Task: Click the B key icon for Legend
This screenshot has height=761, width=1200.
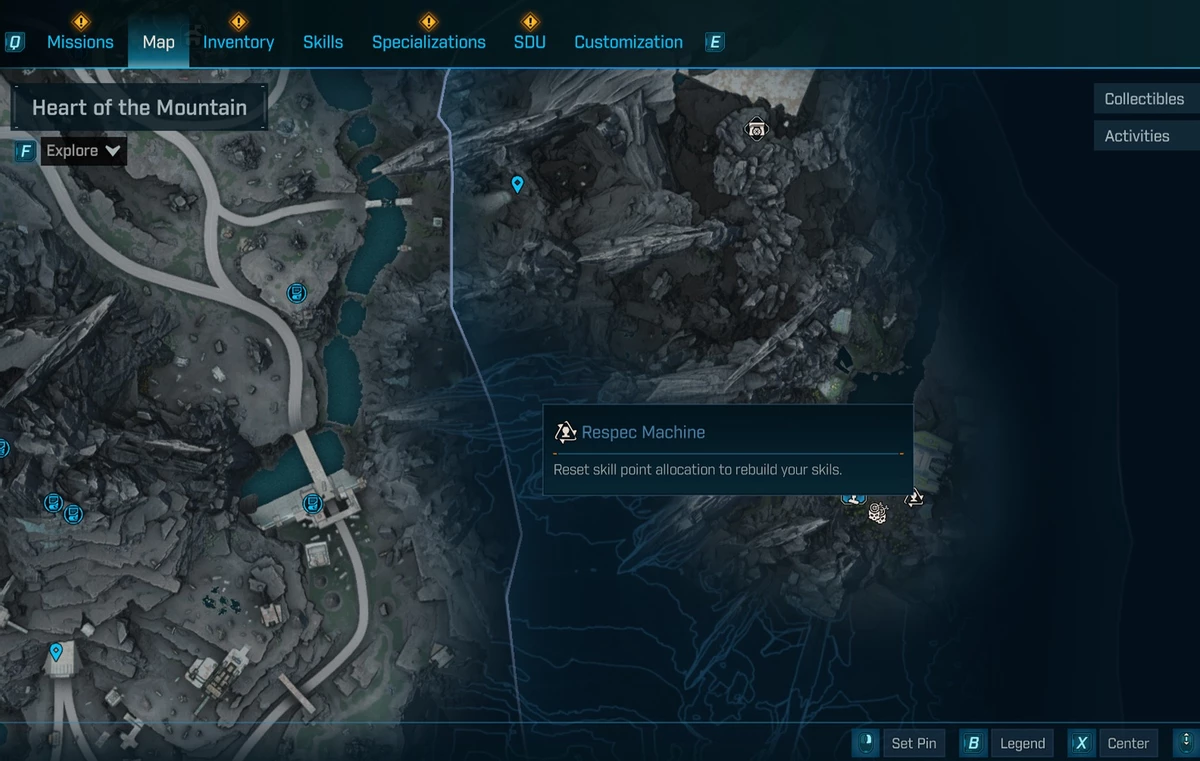Action: 973,743
